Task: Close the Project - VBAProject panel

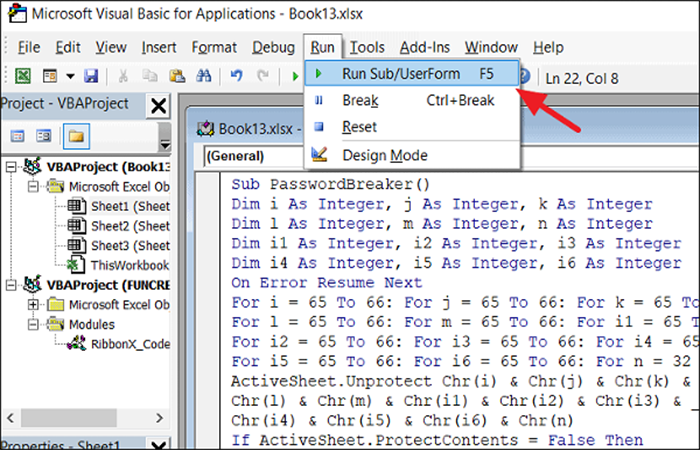Action: click(158, 106)
